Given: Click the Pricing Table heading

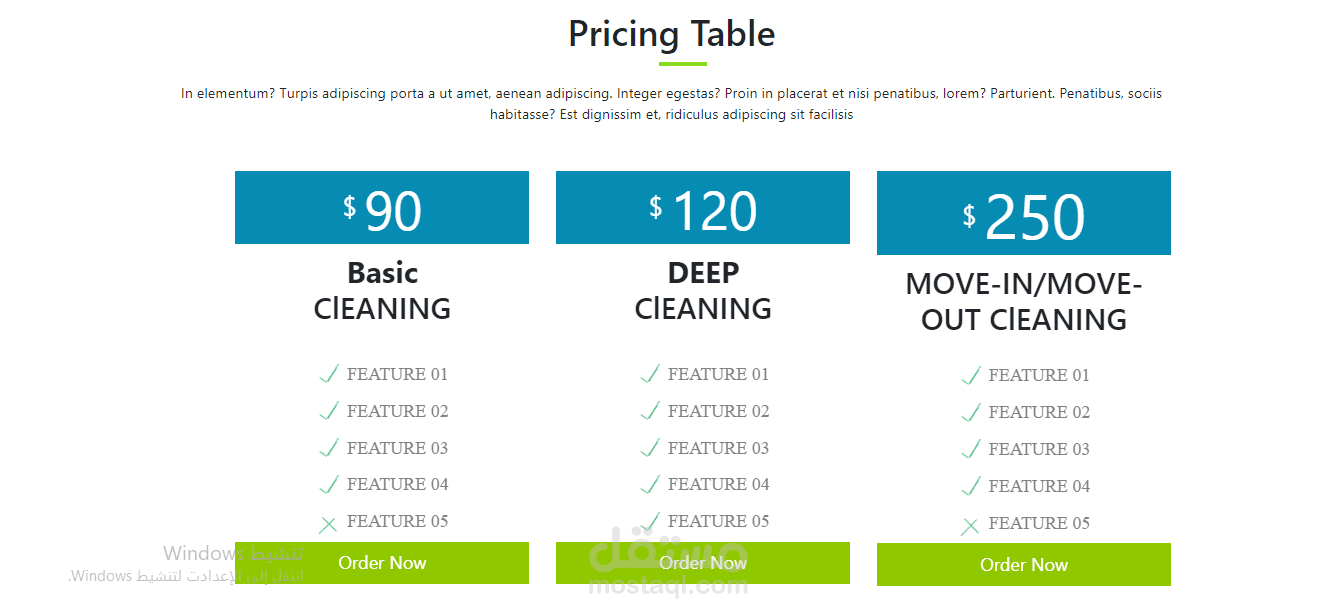Looking at the screenshot, I should (671, 34).
